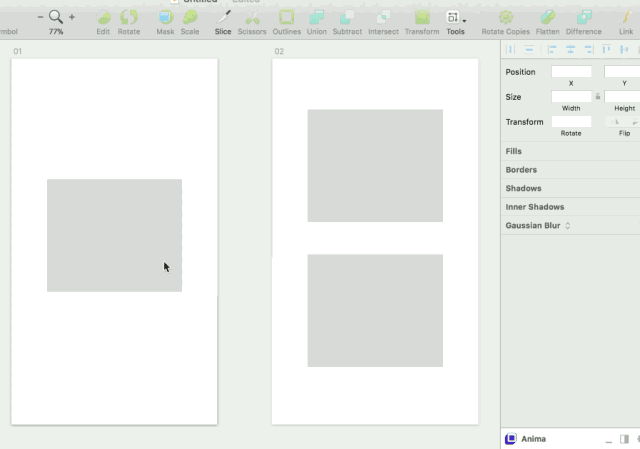This screenshot has width=640, height=449.
Task: Select the gray rectangle on artboard 01
Action: click(x=114, y=235)
